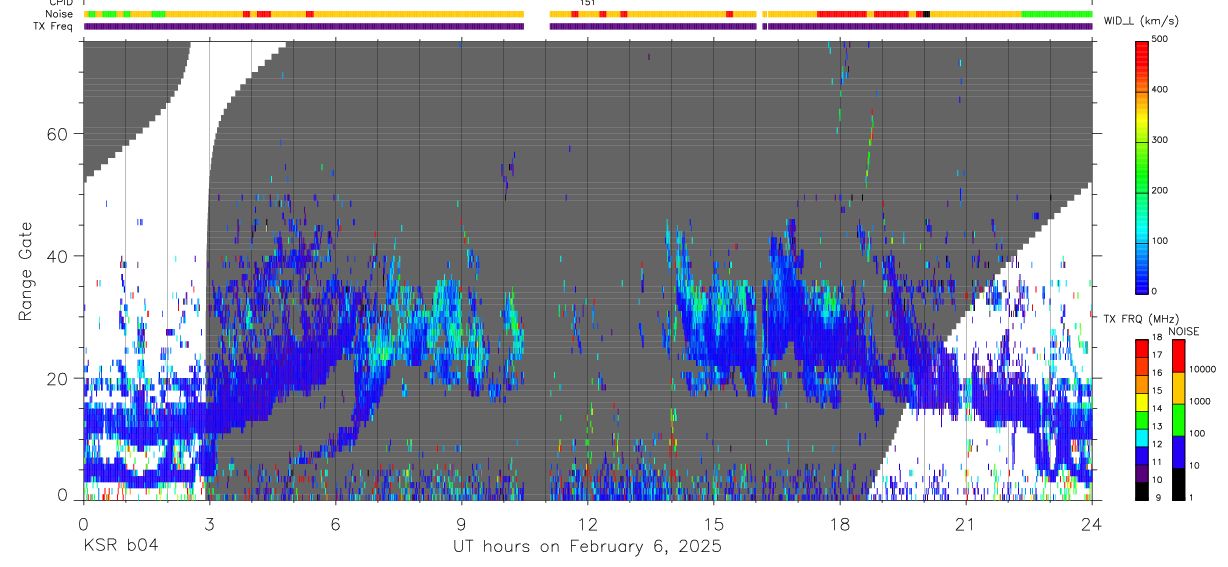
Task: Click the '18' tick on the UT hours axis
Action: [x=840, y=523]
